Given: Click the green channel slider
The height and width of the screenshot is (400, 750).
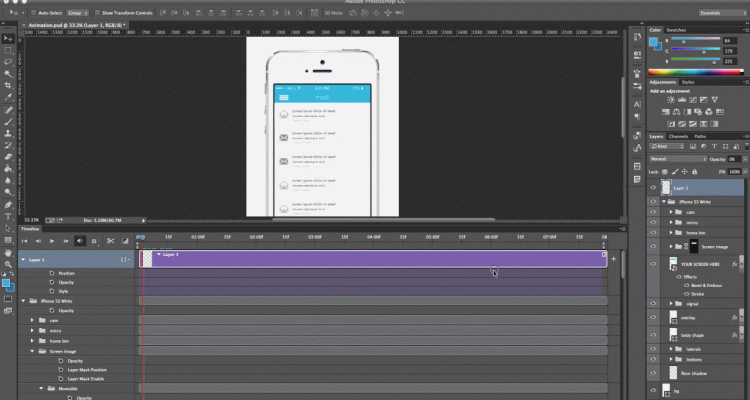Looking at the screenshot, I should click(x=695, y=50).
